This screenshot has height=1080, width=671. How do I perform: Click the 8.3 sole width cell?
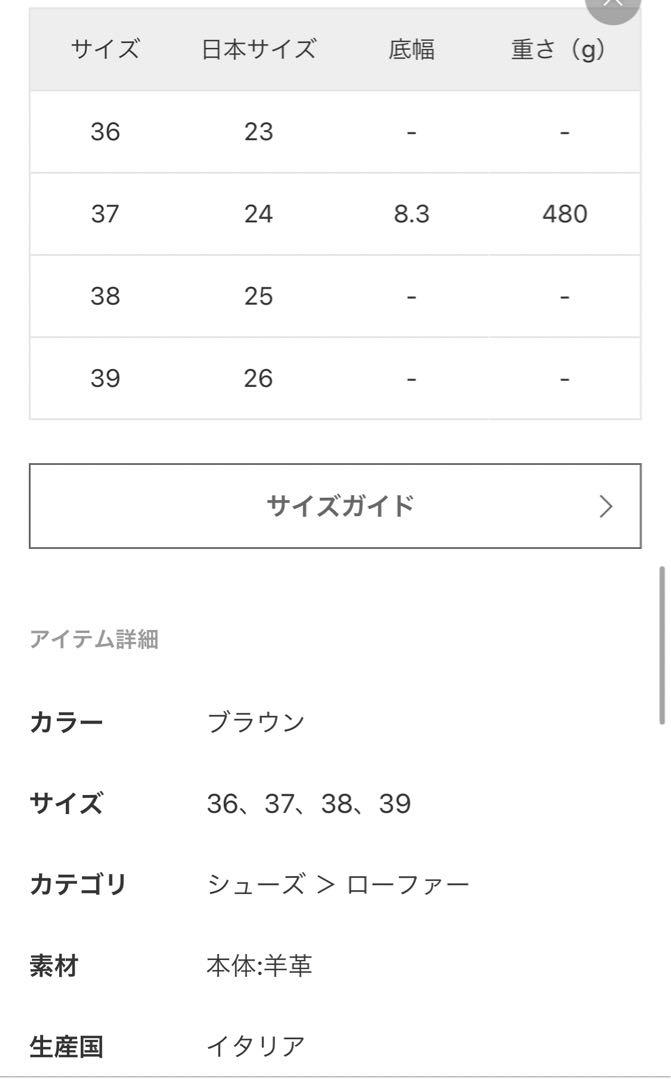411,214
